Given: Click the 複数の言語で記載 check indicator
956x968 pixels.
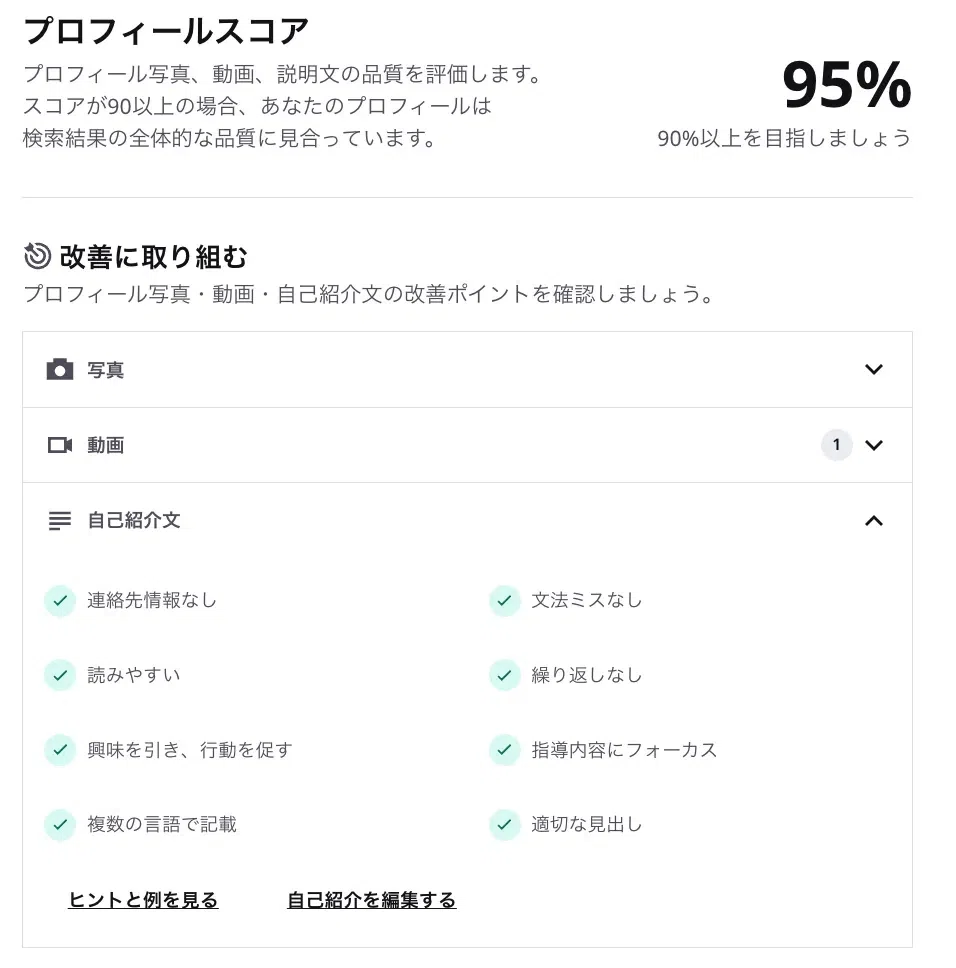Looking at the screenshot, I should pyautogui.click(x=60, y=824).
